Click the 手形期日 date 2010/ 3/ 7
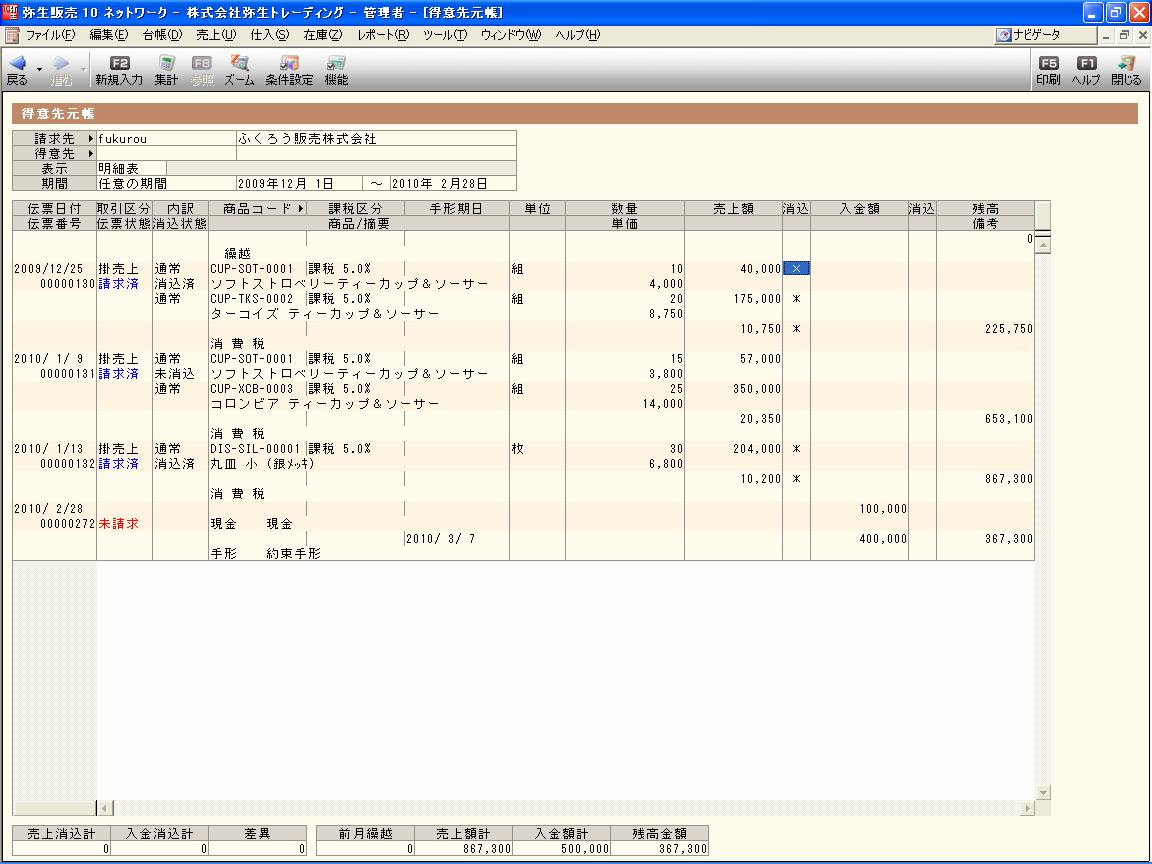1152x864 pixels. 441,539
